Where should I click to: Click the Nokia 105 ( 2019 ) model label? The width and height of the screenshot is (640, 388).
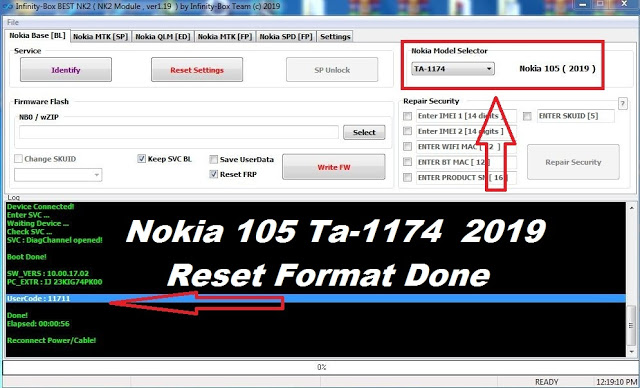557,69
